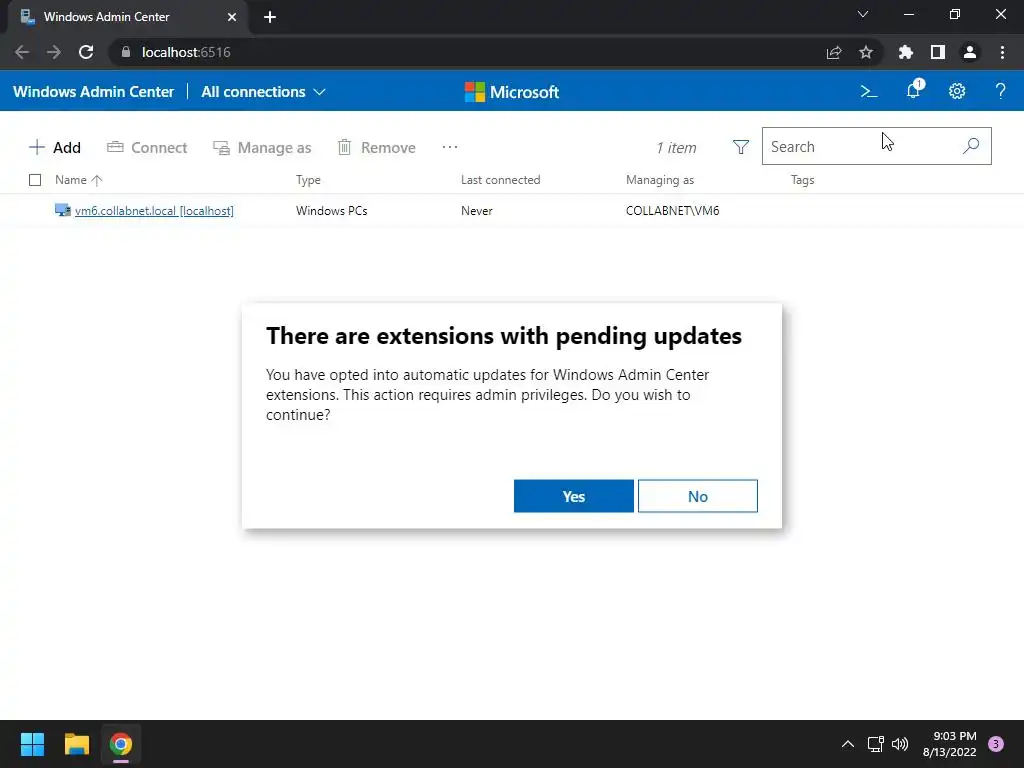Toggle the filter funnel icon
Image resolution: width=1024 pixels, height=768 pixels.
[741, 148]
